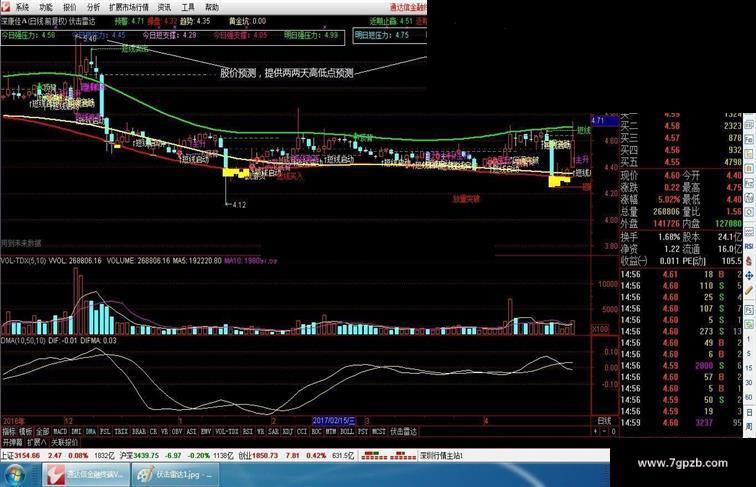Click the Fe icon in right sidebar

(x=749, y=139)
